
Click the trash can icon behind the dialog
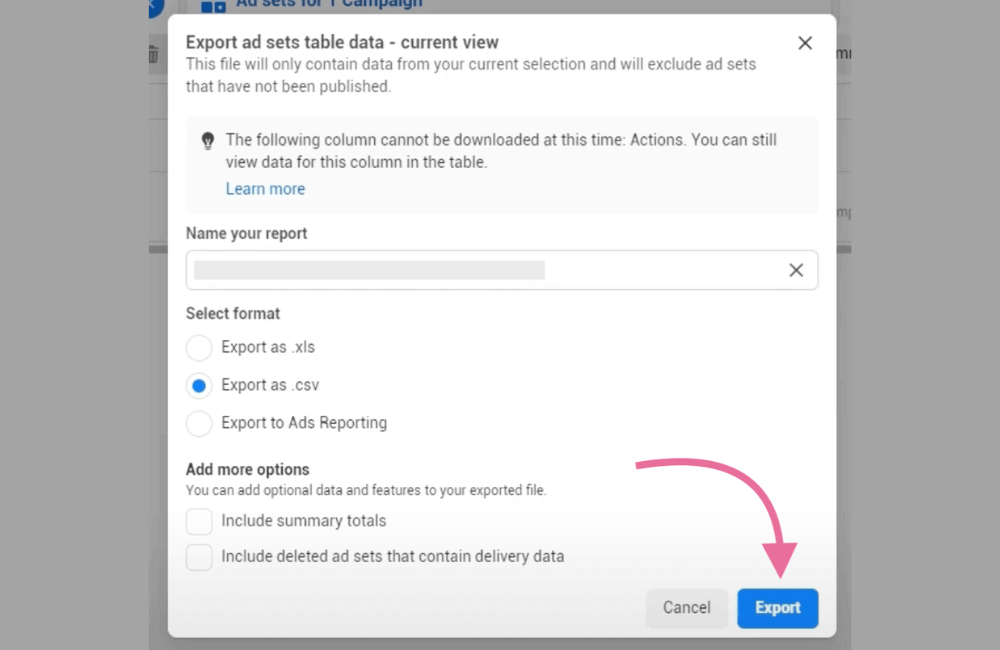coord(151,55)
